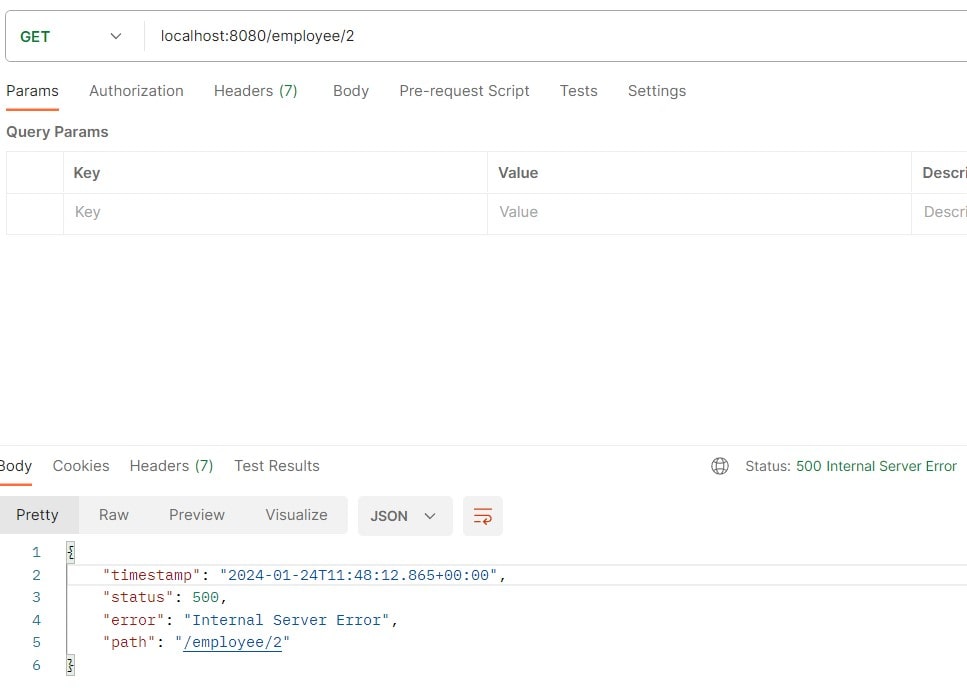Click line number 6 in response

[x=36, y=665]
